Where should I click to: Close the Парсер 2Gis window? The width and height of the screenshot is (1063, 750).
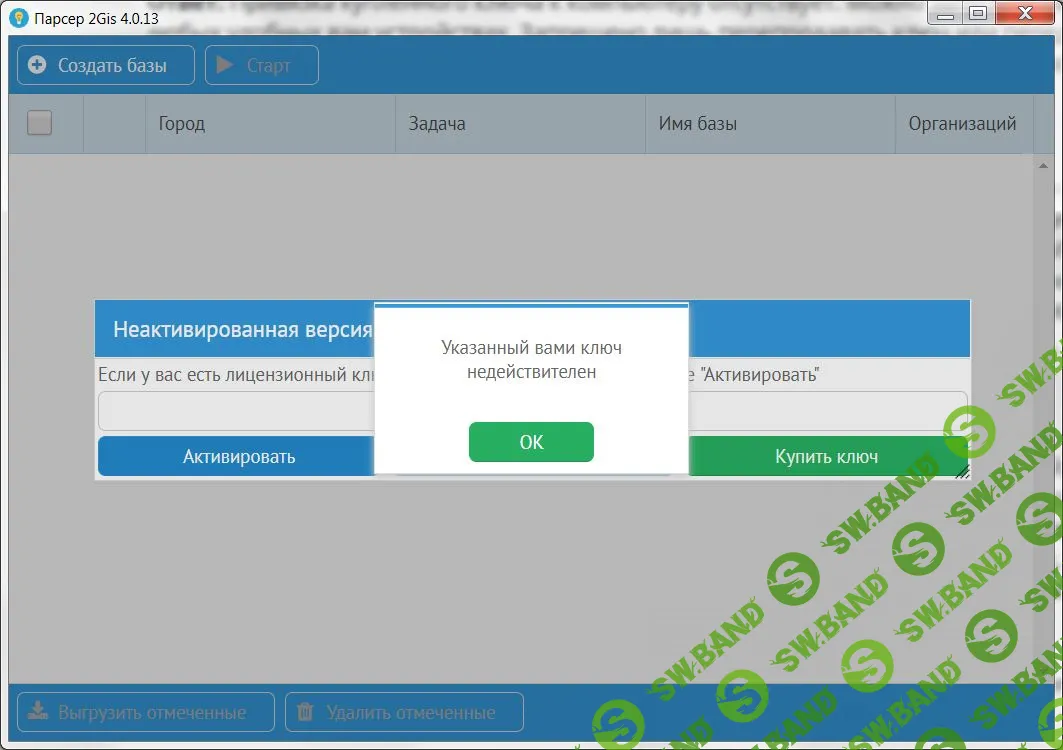click(1025, 13)
